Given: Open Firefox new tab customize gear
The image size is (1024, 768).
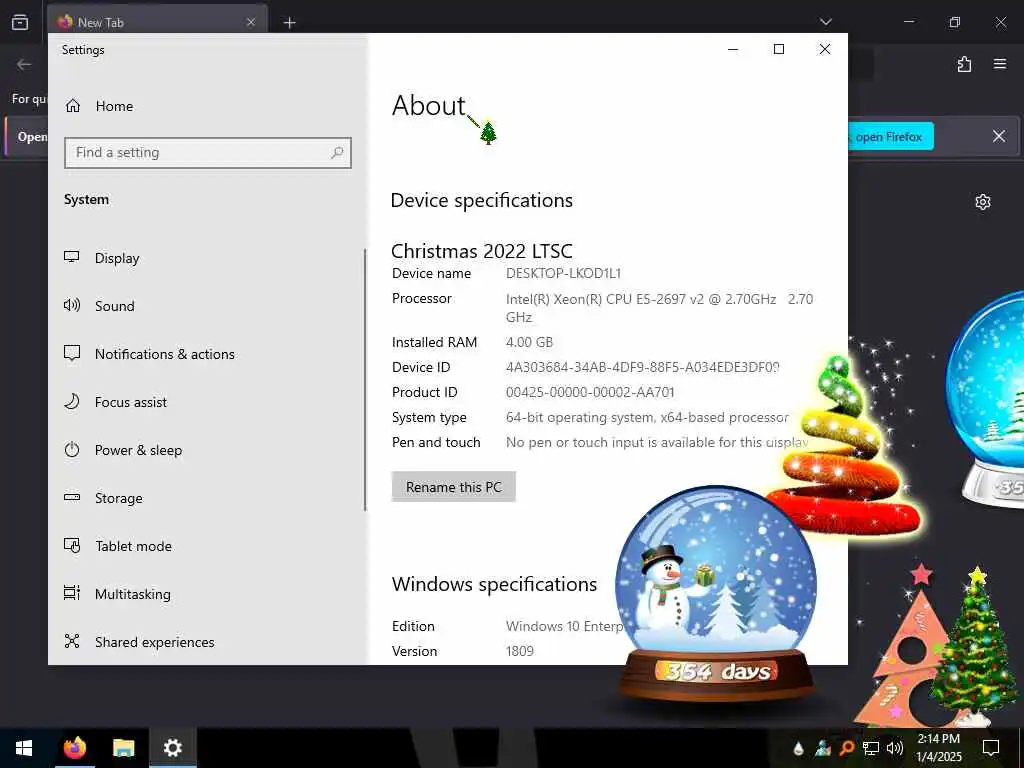Looking at the screenshot, I should coord(983,202).
